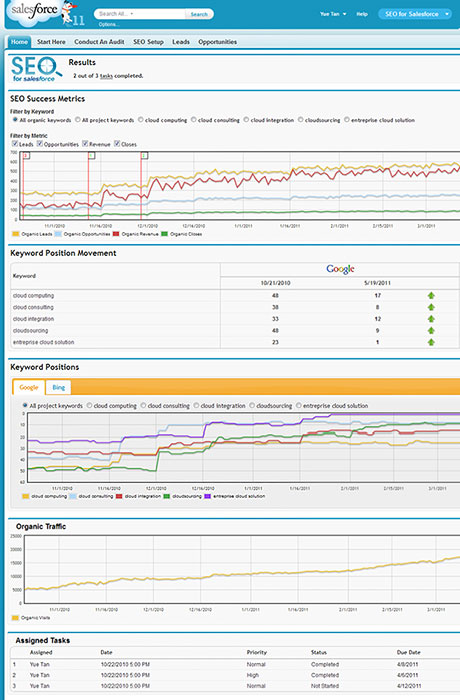460x700 pixels.
Task: Click the Organic Revenue legend swatch
Action: pyautogui.click(x=116, y=234)
